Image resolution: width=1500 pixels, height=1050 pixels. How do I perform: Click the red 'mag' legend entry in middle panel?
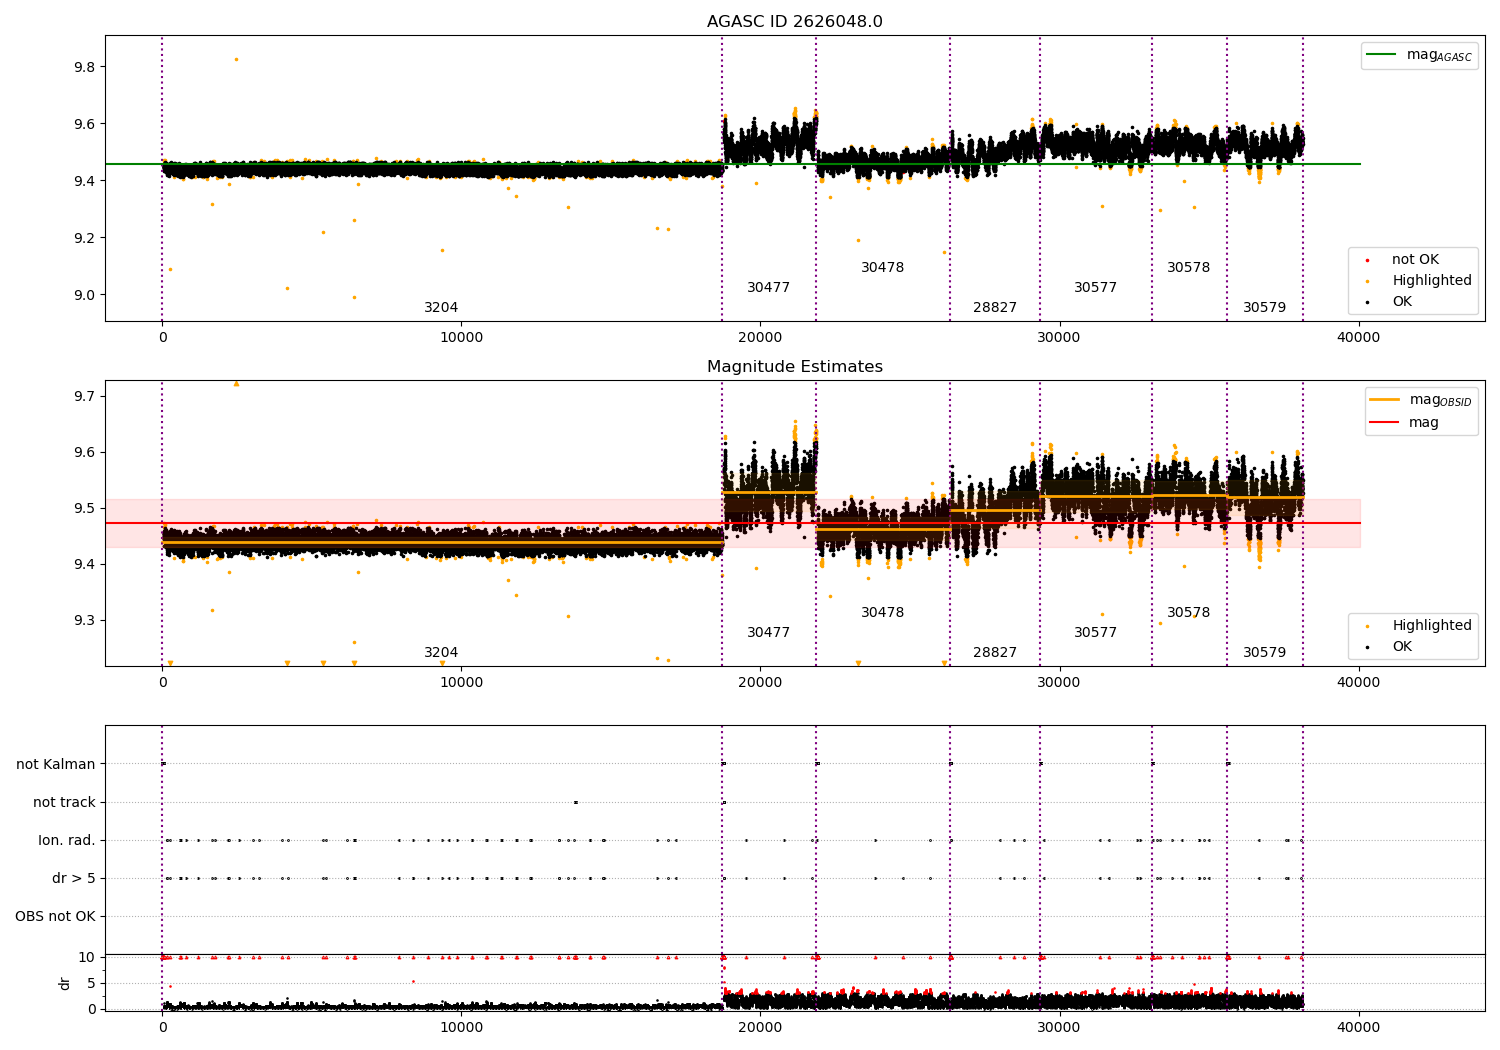[x=1405, y=423]
